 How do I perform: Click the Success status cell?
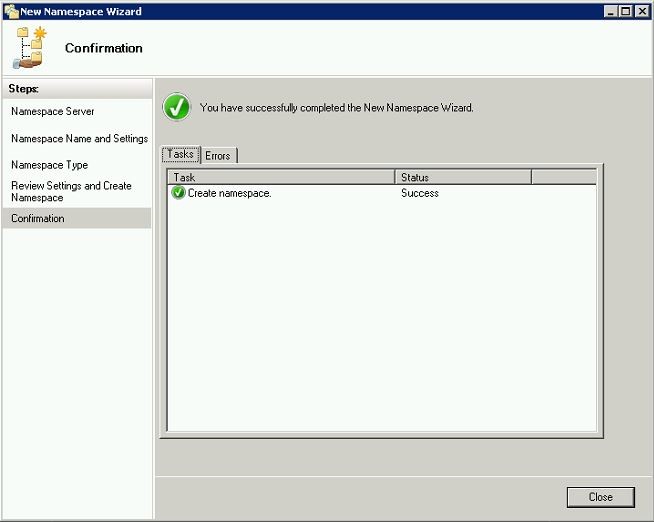click(x=420, y=193)
